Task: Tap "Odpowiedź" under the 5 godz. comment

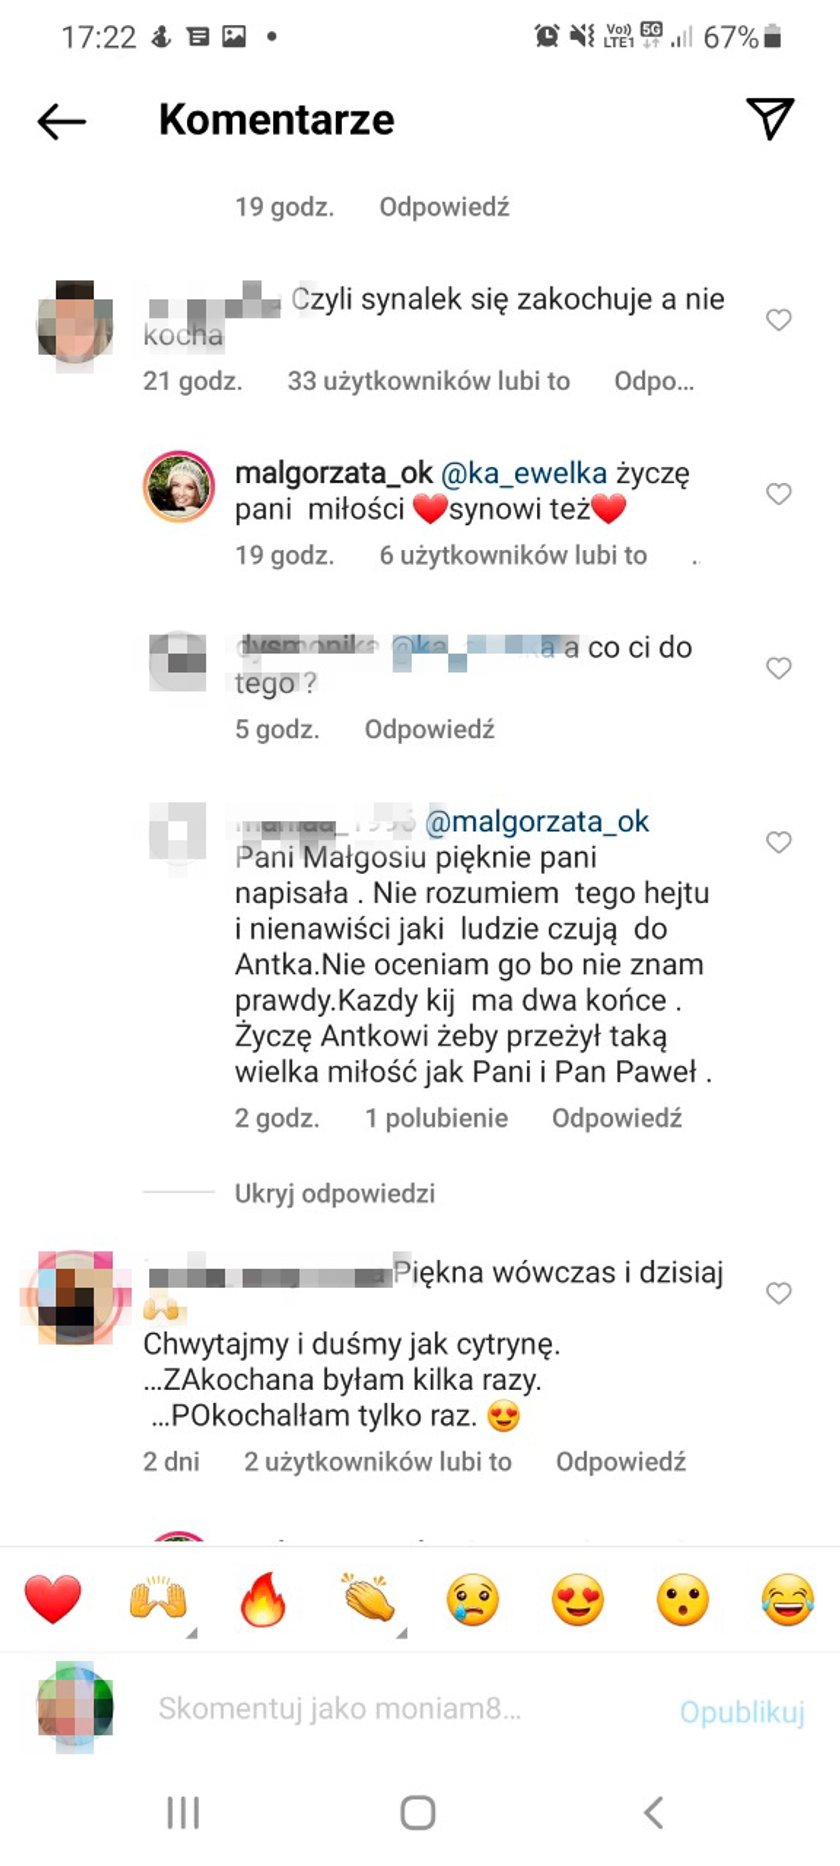Action: click(x=430, y=729)
